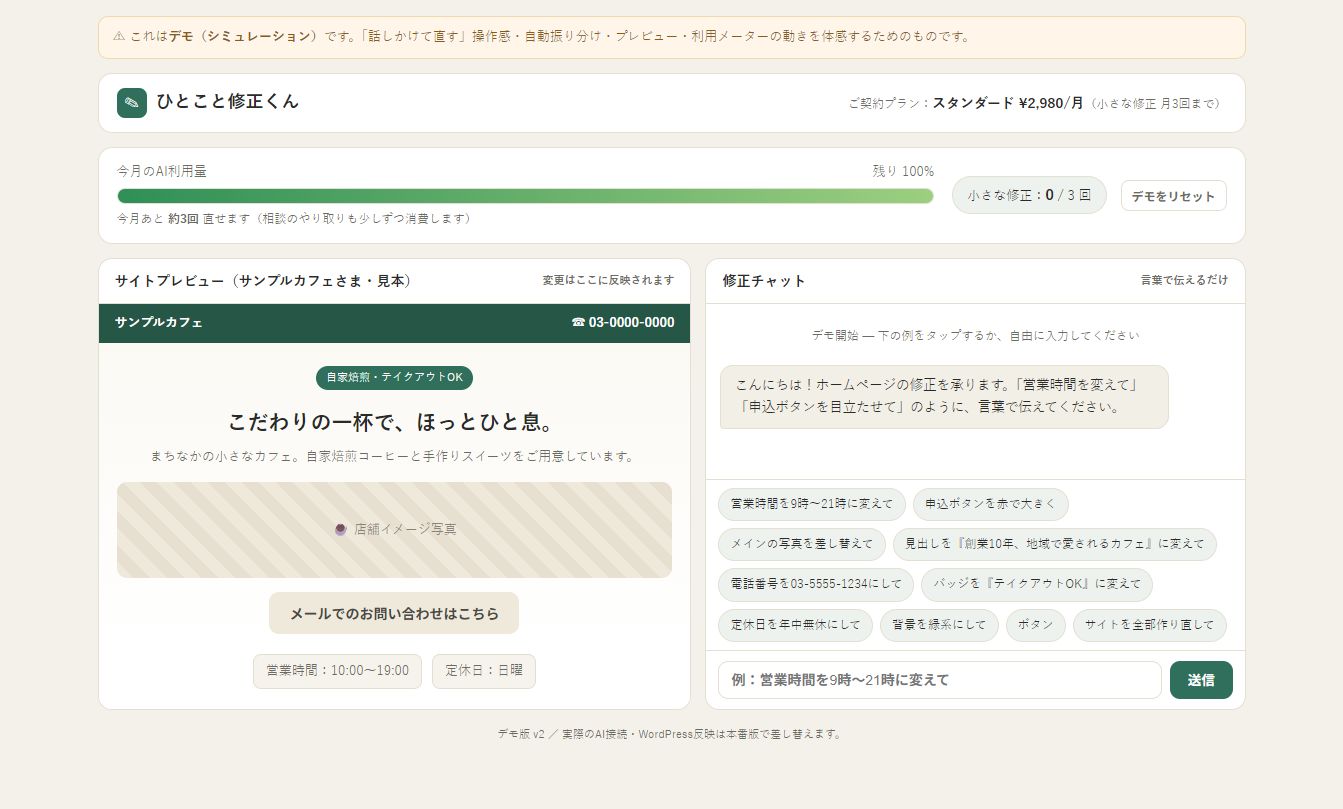Viewport: 1343px width, 809px height.
Task: Click the coffee icon in 店舗イメージ写真 placeholder
Action: click(340, 529)
